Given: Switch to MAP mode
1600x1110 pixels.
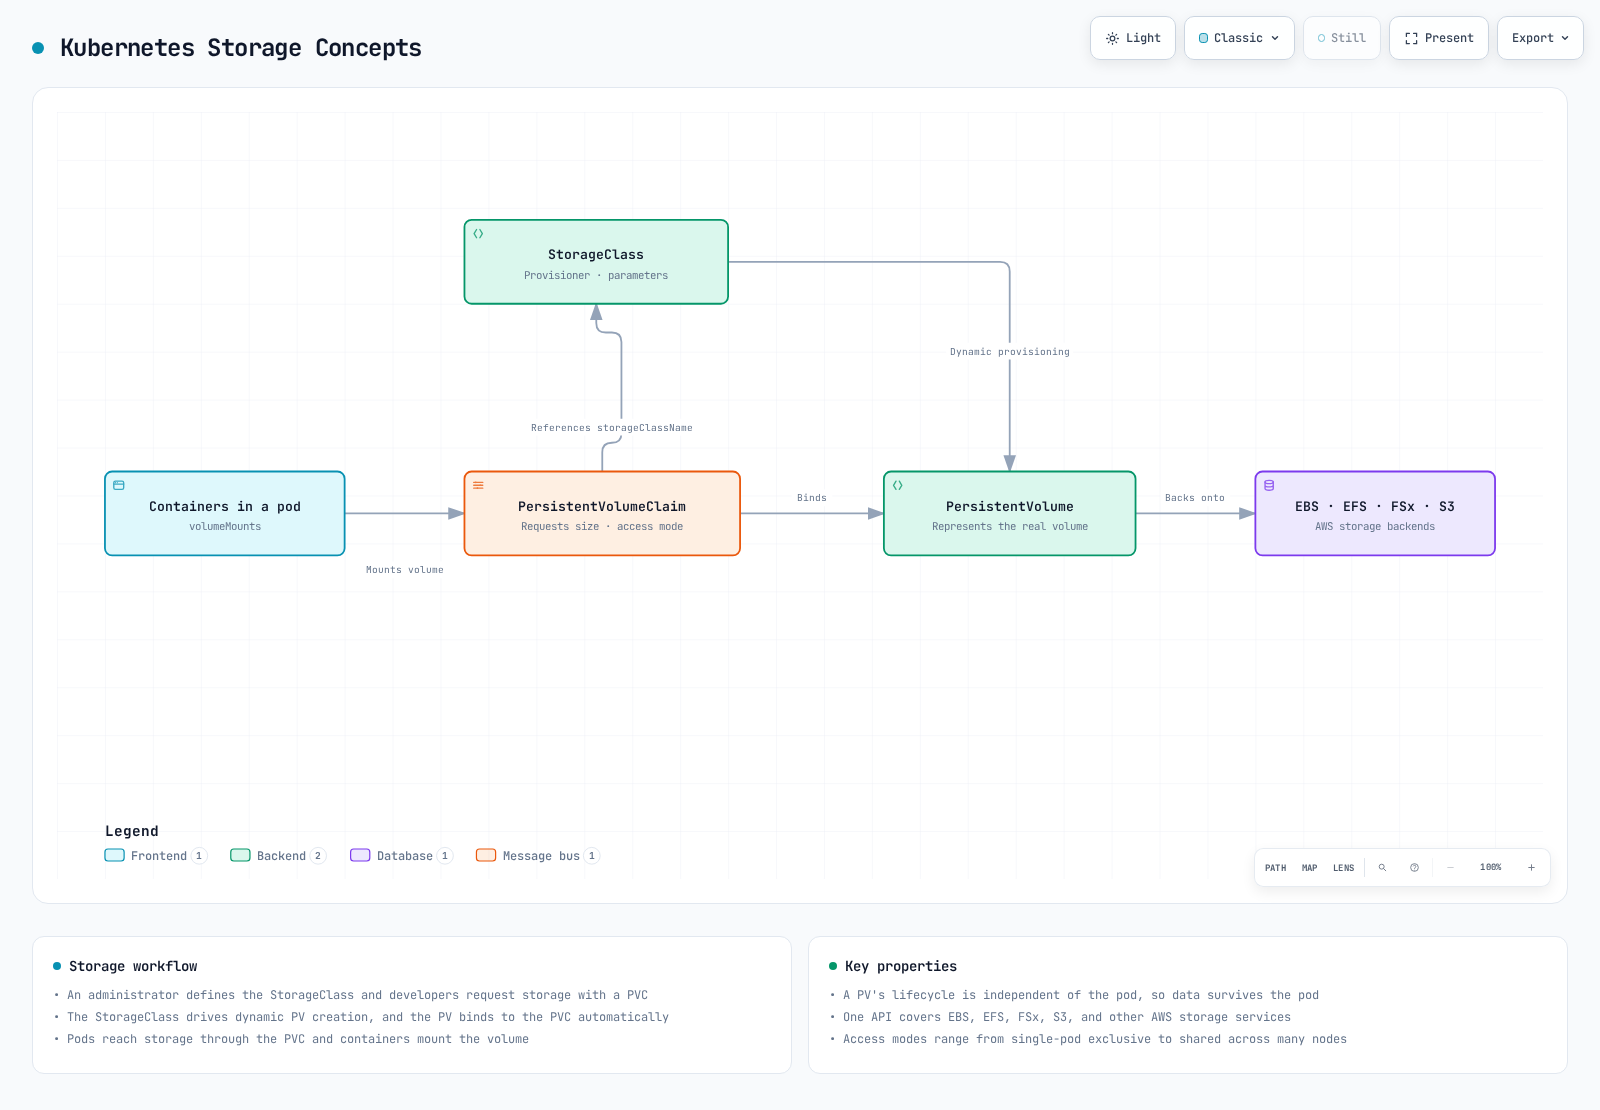Looking at the screenshot, I should pos(1310,868).
